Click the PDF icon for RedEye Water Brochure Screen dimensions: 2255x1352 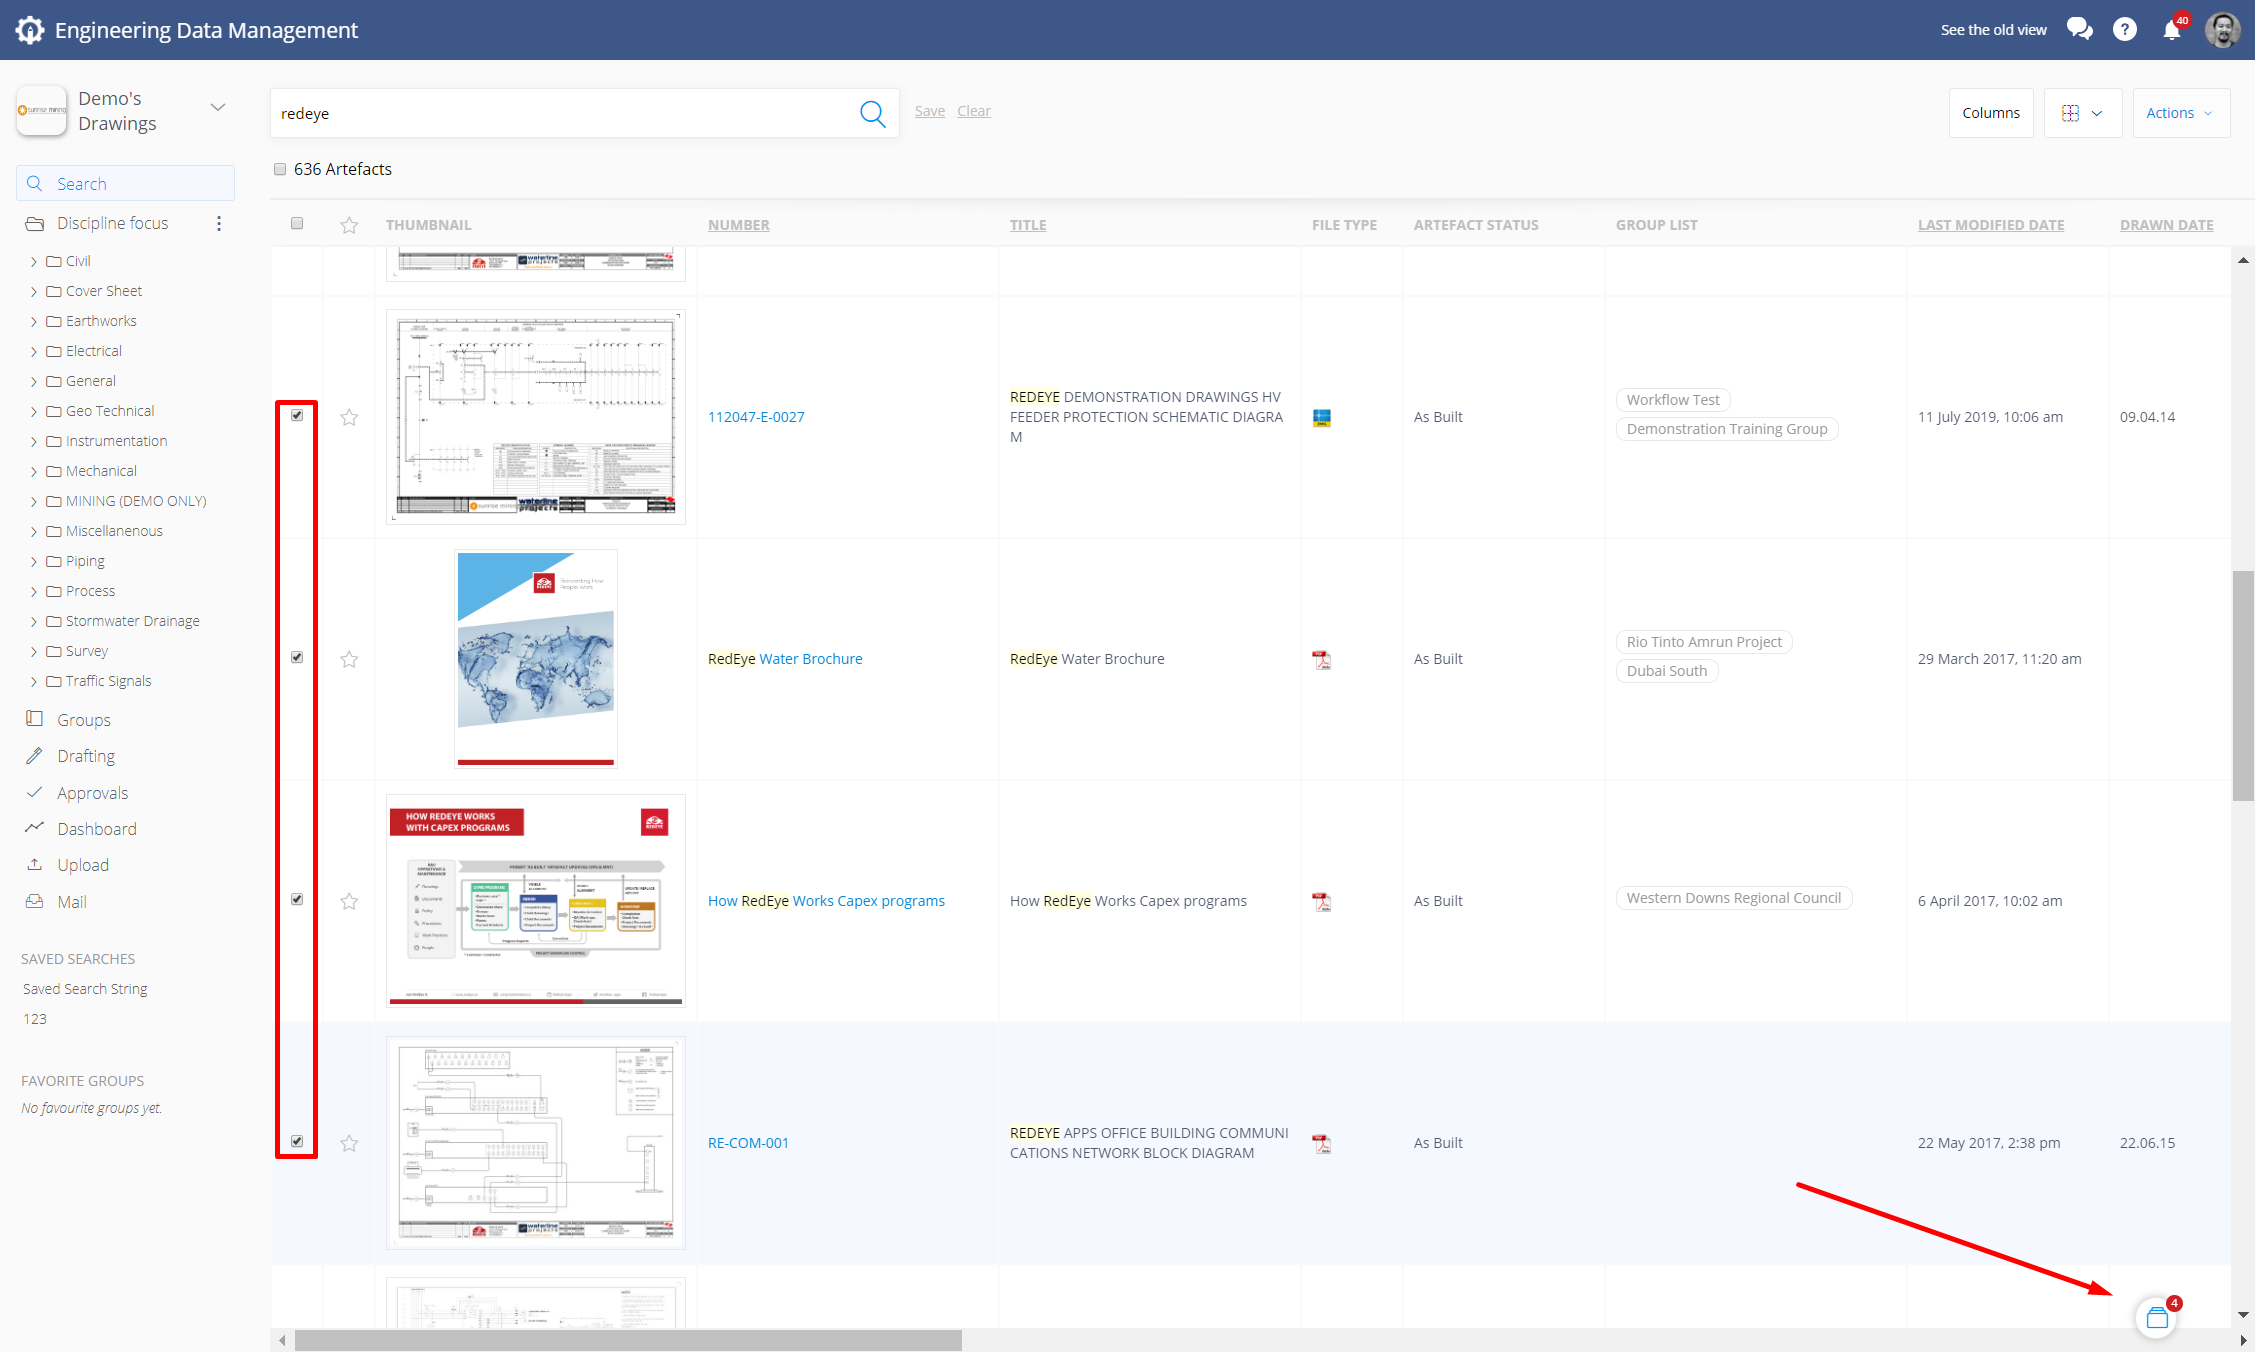[x=1321, y=659]
